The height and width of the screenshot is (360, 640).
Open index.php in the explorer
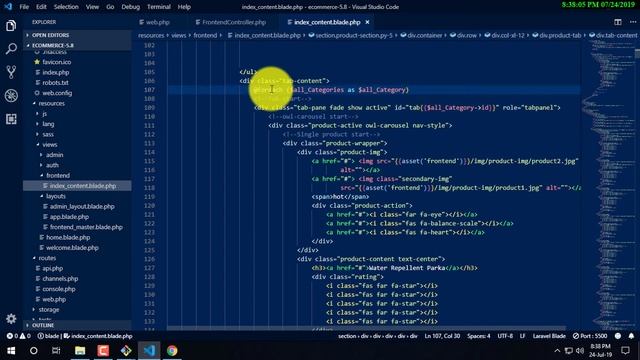click(56, 72)
